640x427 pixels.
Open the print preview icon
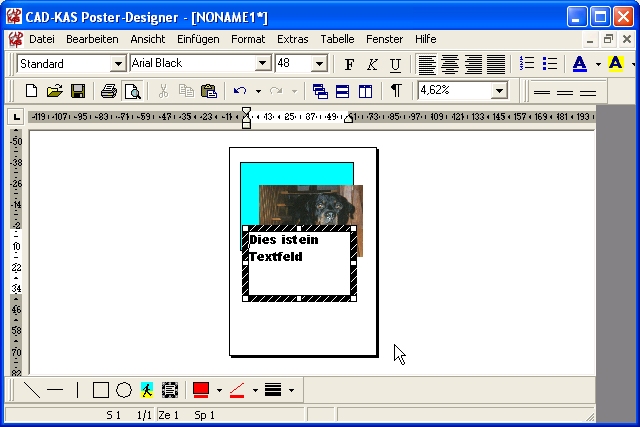pyautogui.click(x=131, y=91)
